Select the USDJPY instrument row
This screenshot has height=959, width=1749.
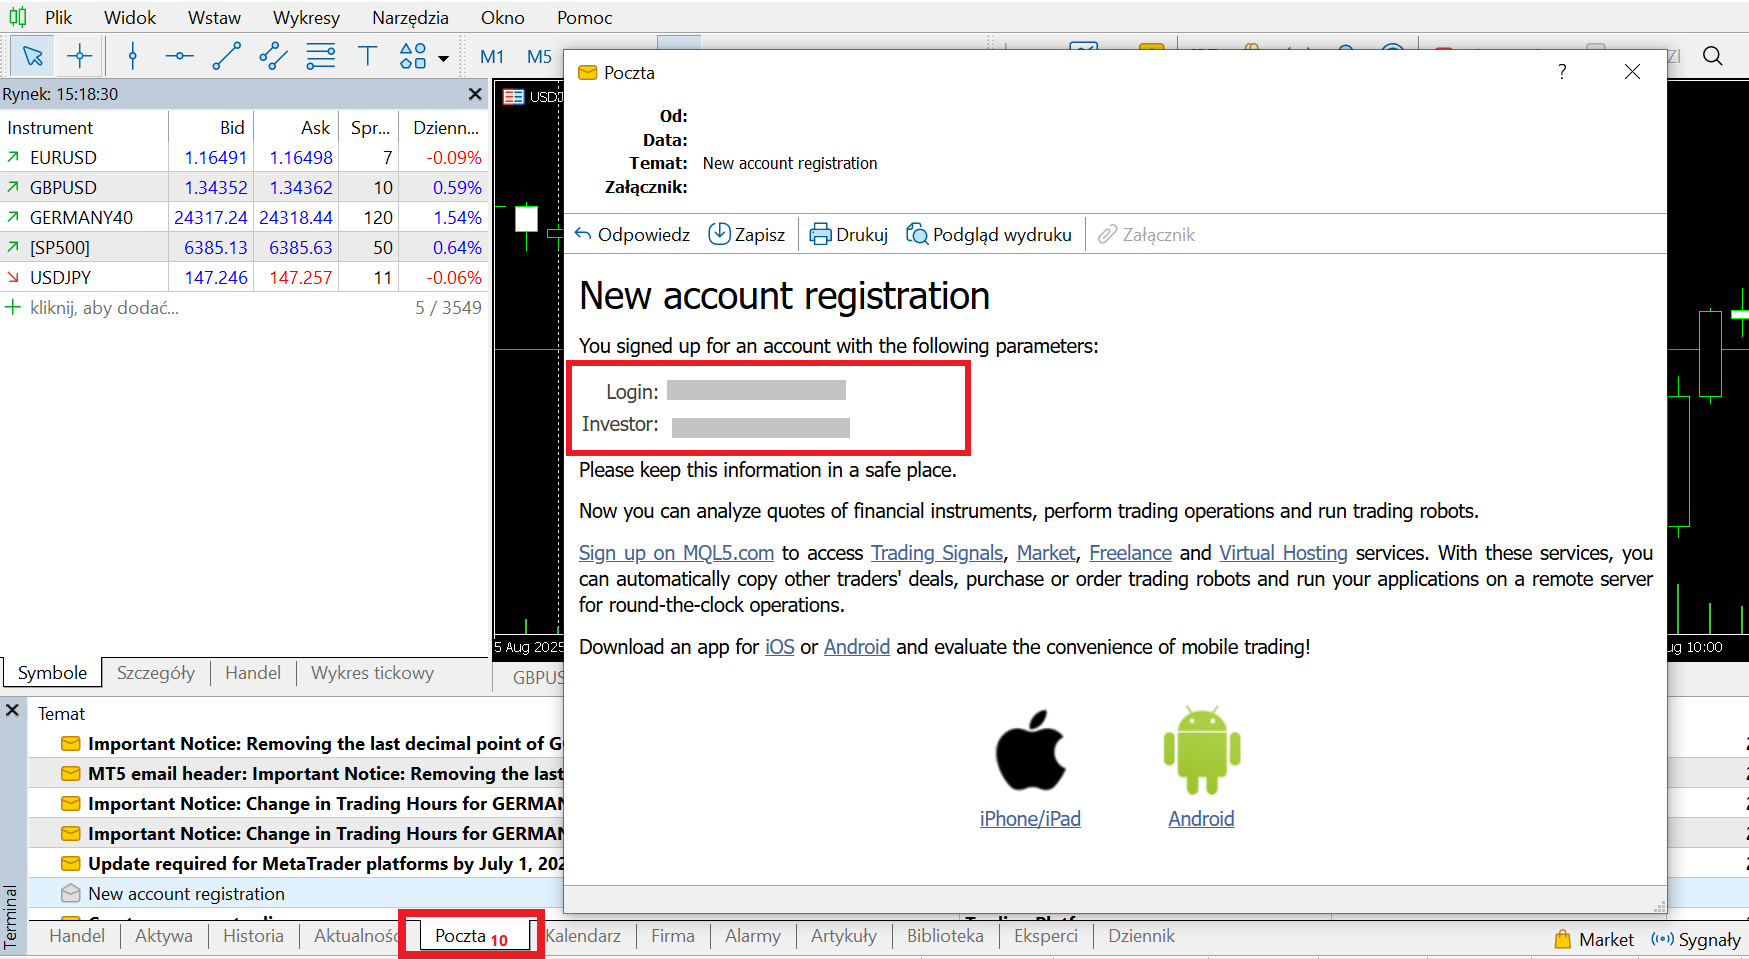click(x=244, y=278)
